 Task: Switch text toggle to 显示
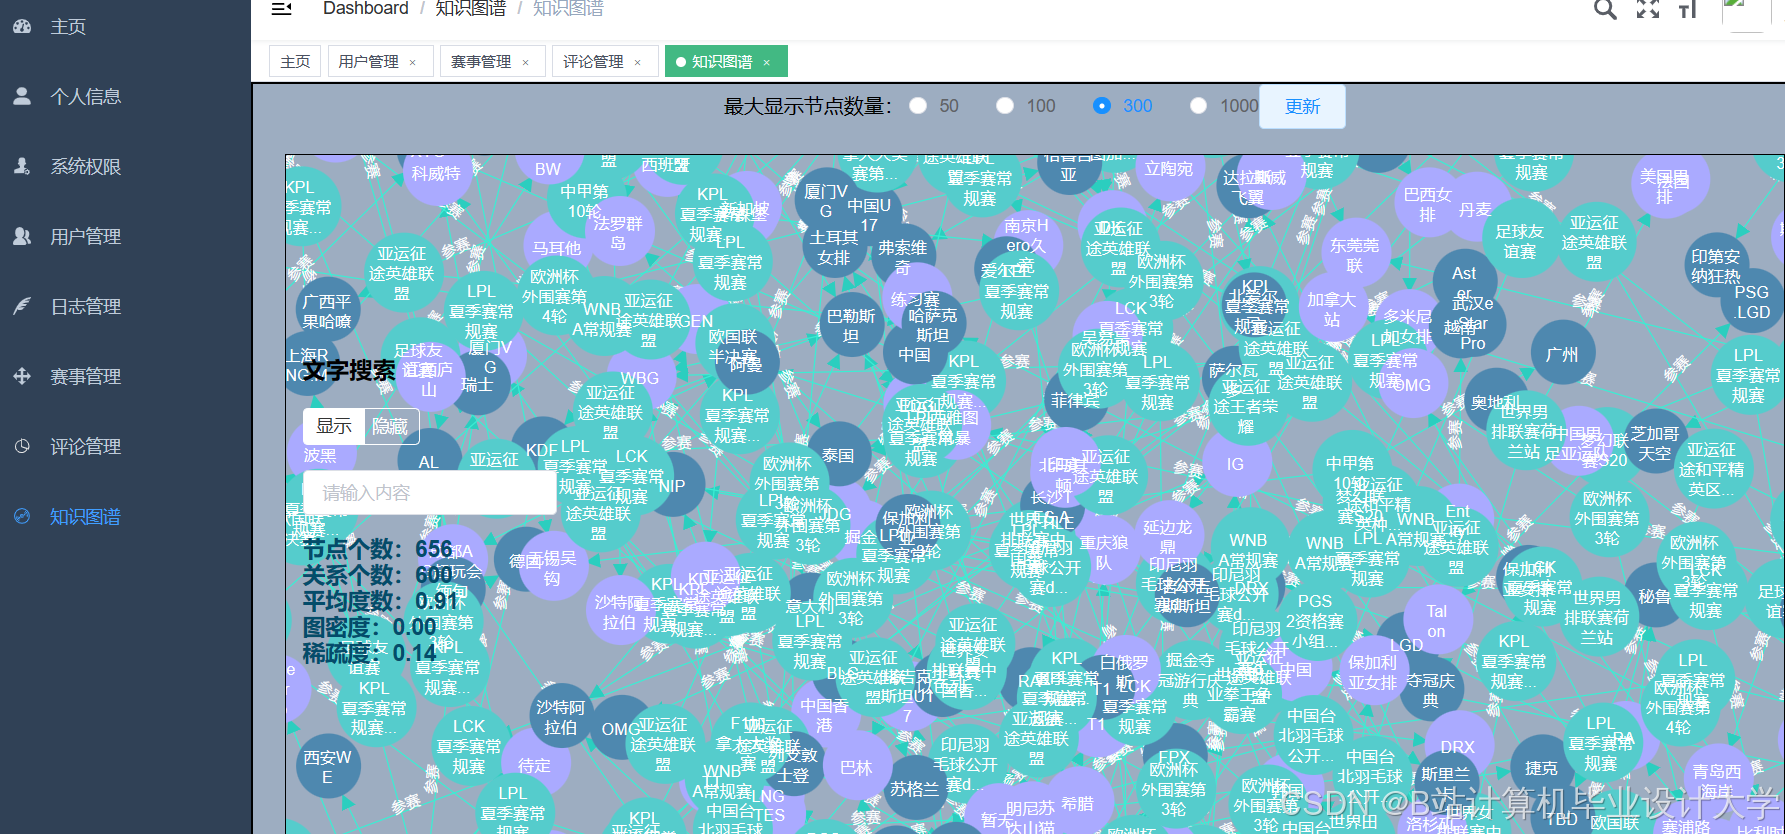pos(334,426)
